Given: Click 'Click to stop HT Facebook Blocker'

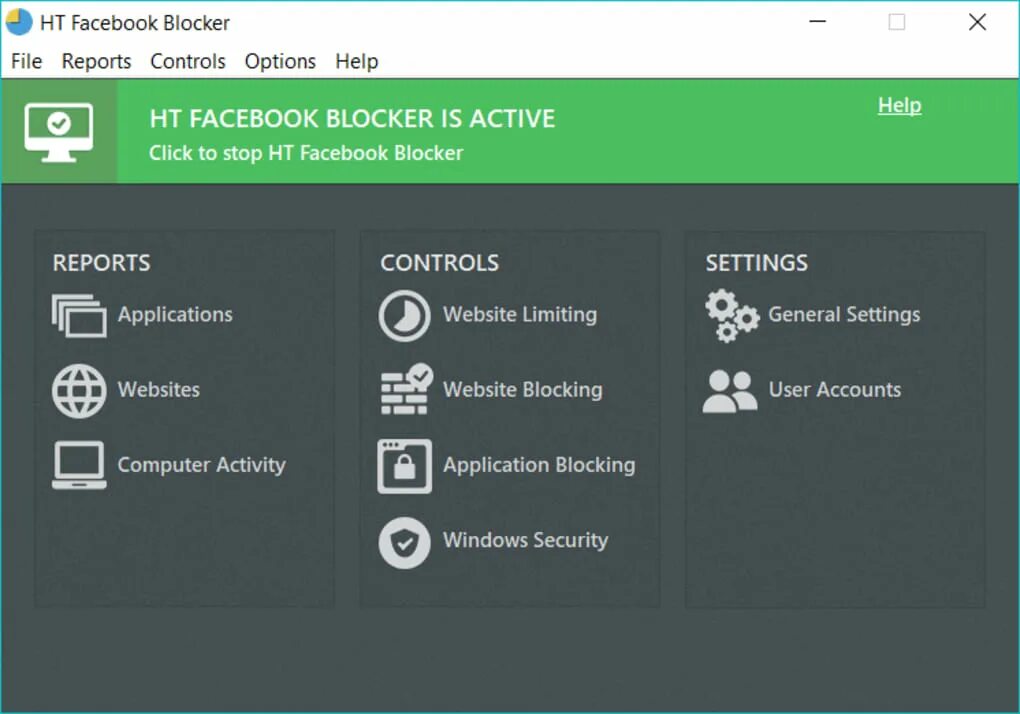Looking at the screenshot, I should point(306,153).
